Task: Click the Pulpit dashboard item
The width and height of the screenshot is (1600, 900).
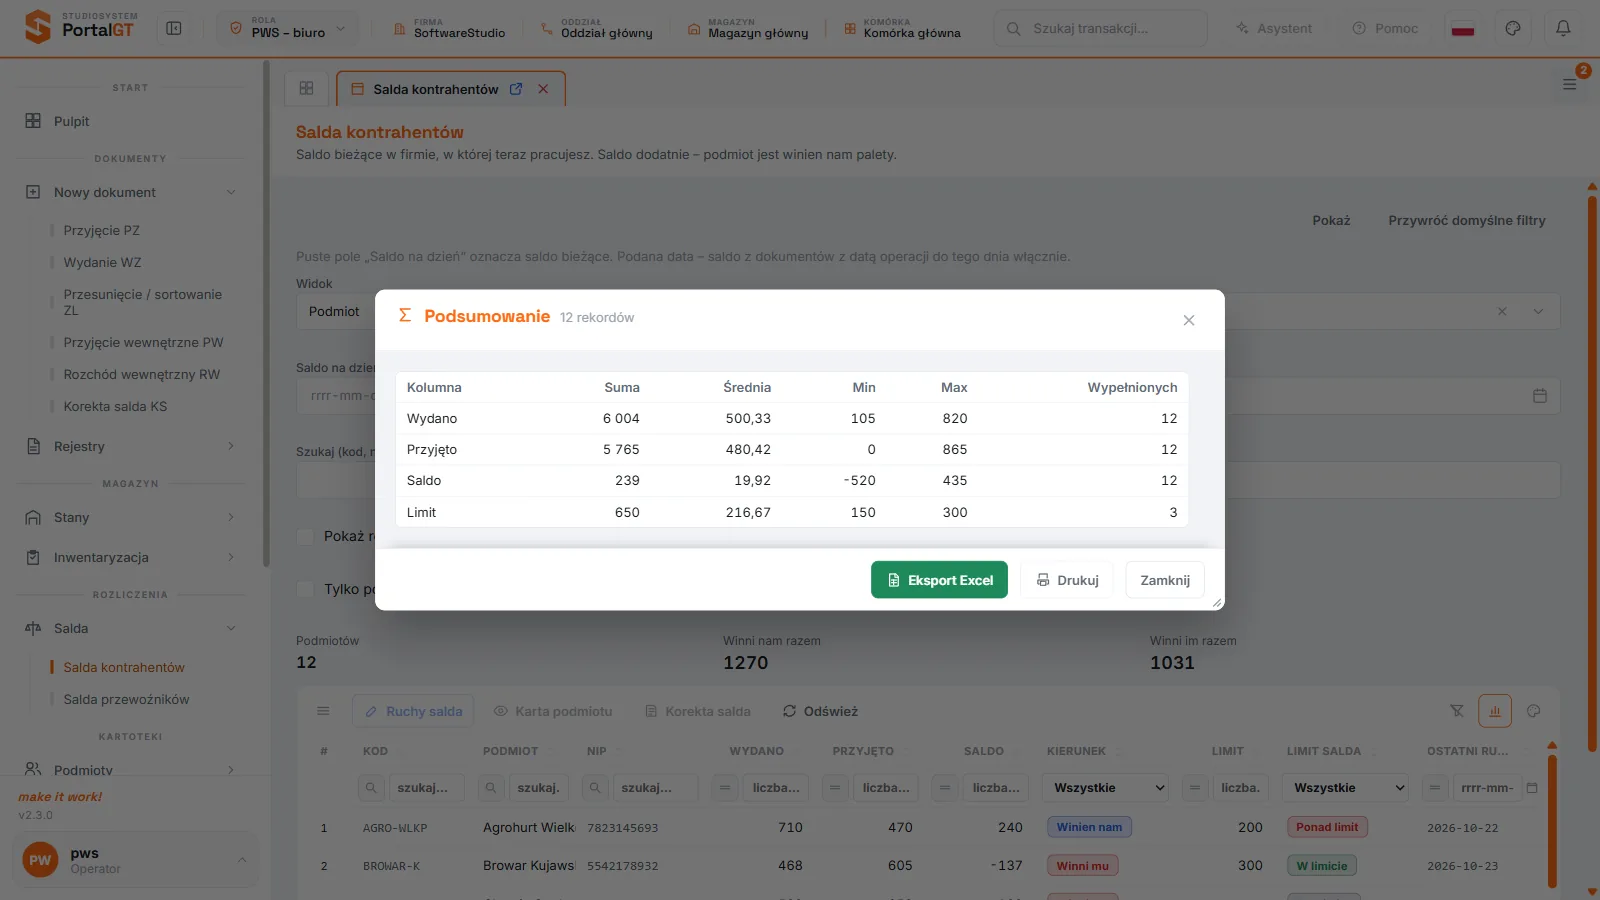Action: [130, 121]
